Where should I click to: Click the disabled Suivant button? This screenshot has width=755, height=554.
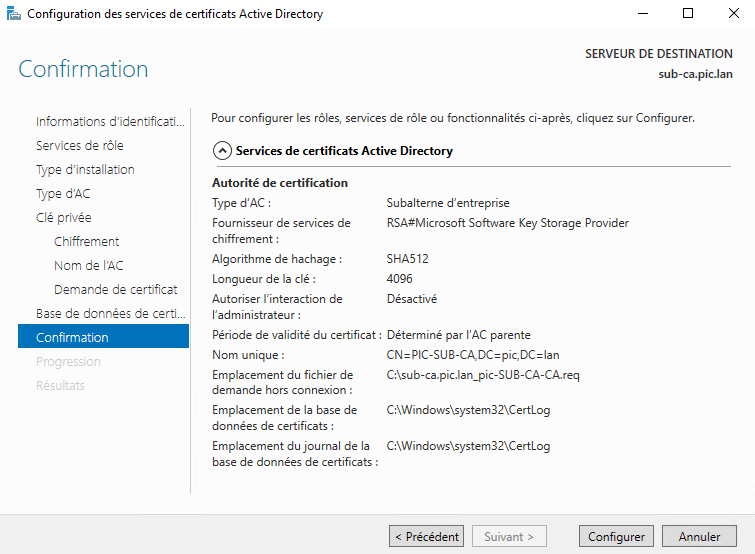coord(509,536)
